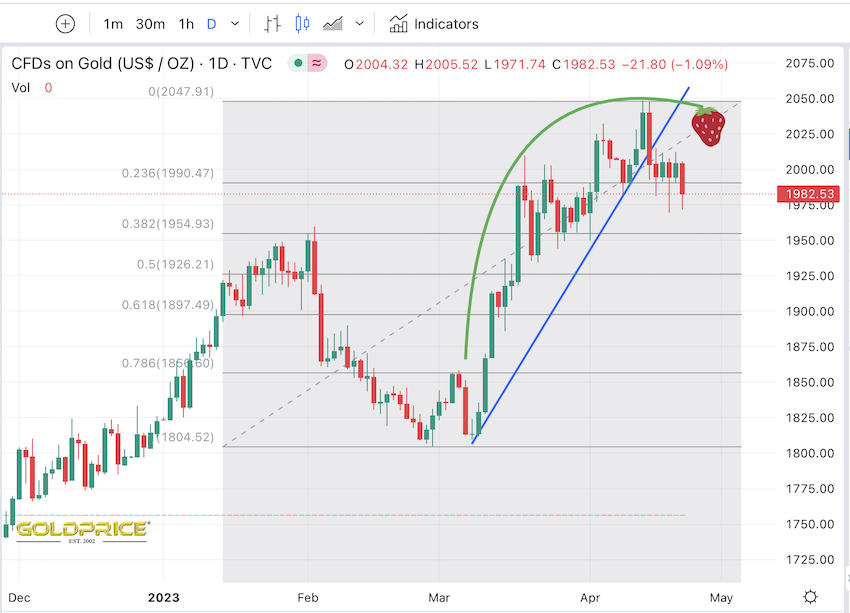850x613 pixels.
Task: Select the candlestick chart style icon
Action: 305,24
